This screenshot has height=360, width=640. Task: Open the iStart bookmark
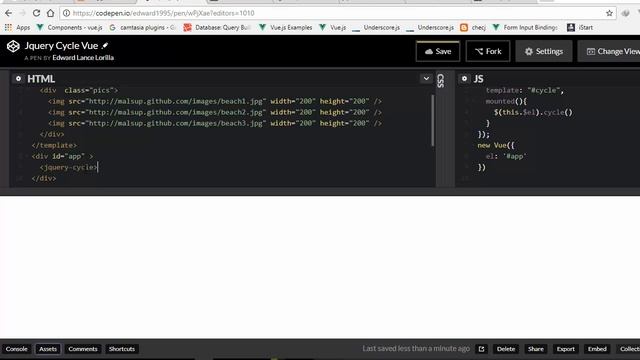tap(580, 27)
